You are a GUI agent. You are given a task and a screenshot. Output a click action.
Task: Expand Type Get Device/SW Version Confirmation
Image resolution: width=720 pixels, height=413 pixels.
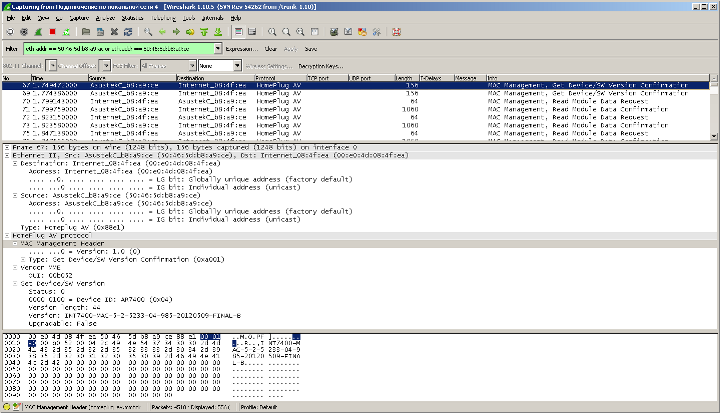23,260
